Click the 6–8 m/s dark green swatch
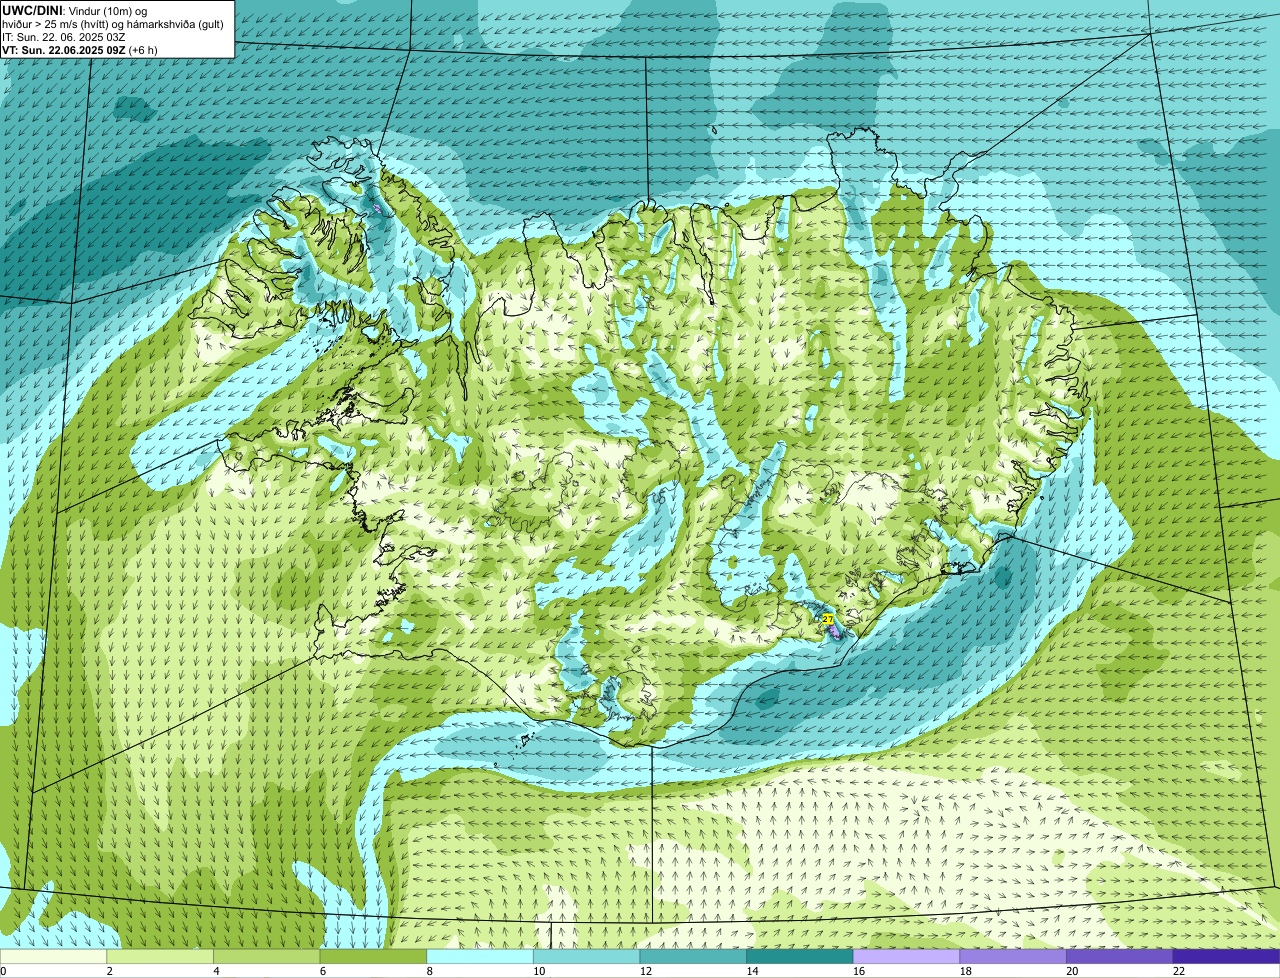The width and height of the screenshot is (1280, 978). pos(373,956)
